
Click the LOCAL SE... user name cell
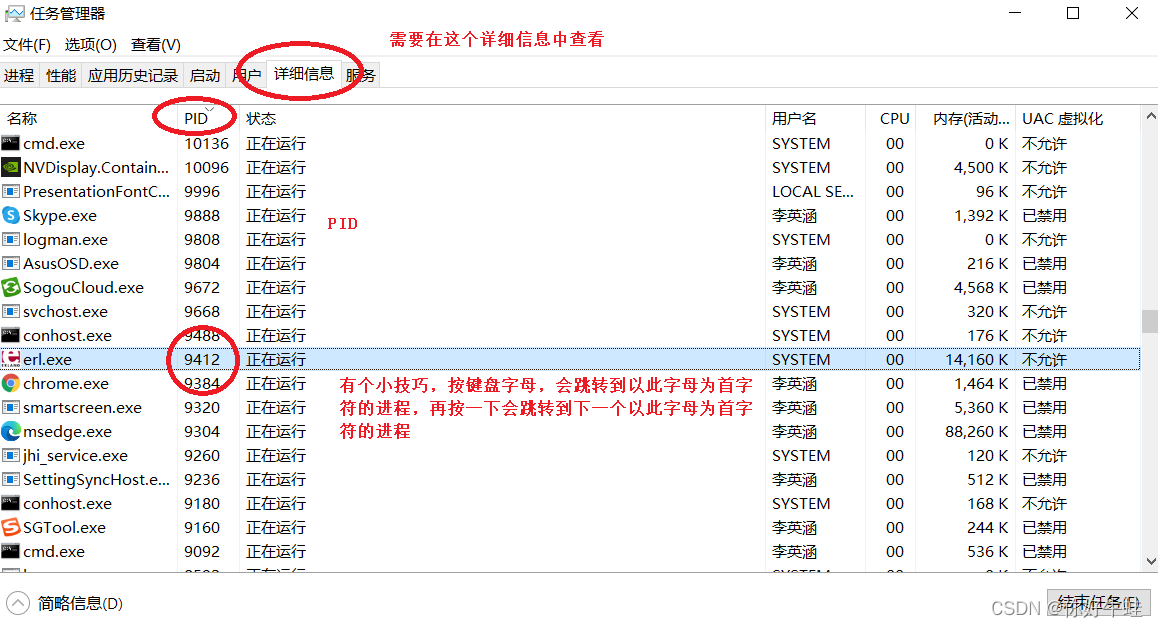(x=812, y=191)
